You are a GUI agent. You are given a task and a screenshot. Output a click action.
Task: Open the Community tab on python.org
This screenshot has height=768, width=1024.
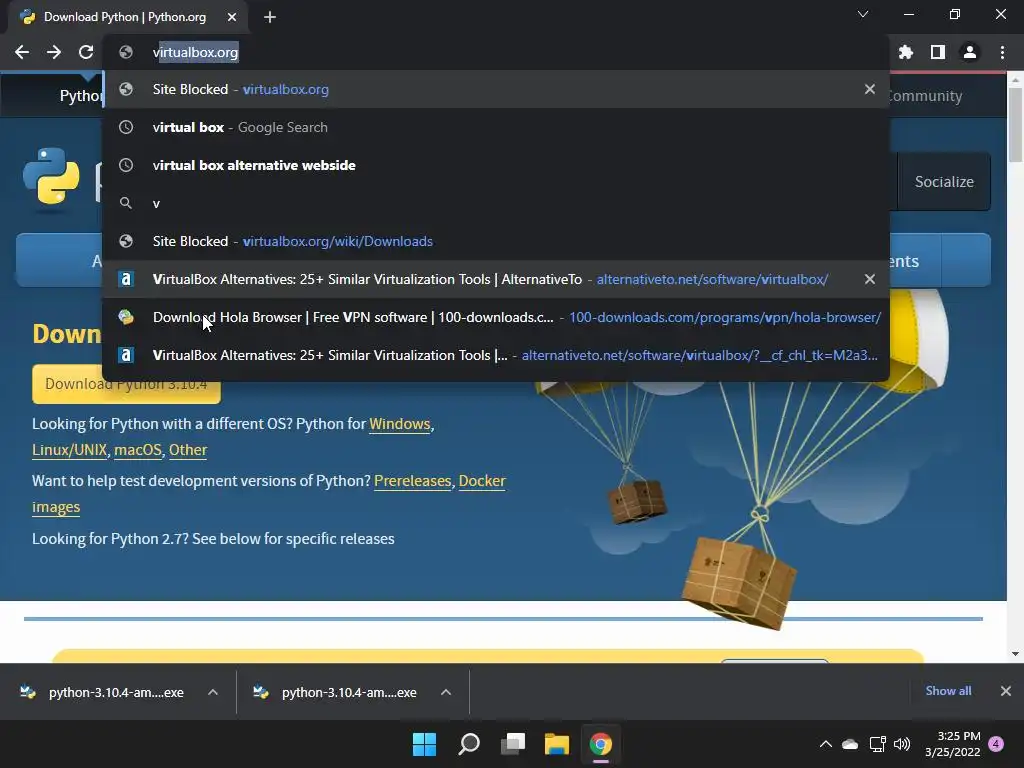click(925, 96)
